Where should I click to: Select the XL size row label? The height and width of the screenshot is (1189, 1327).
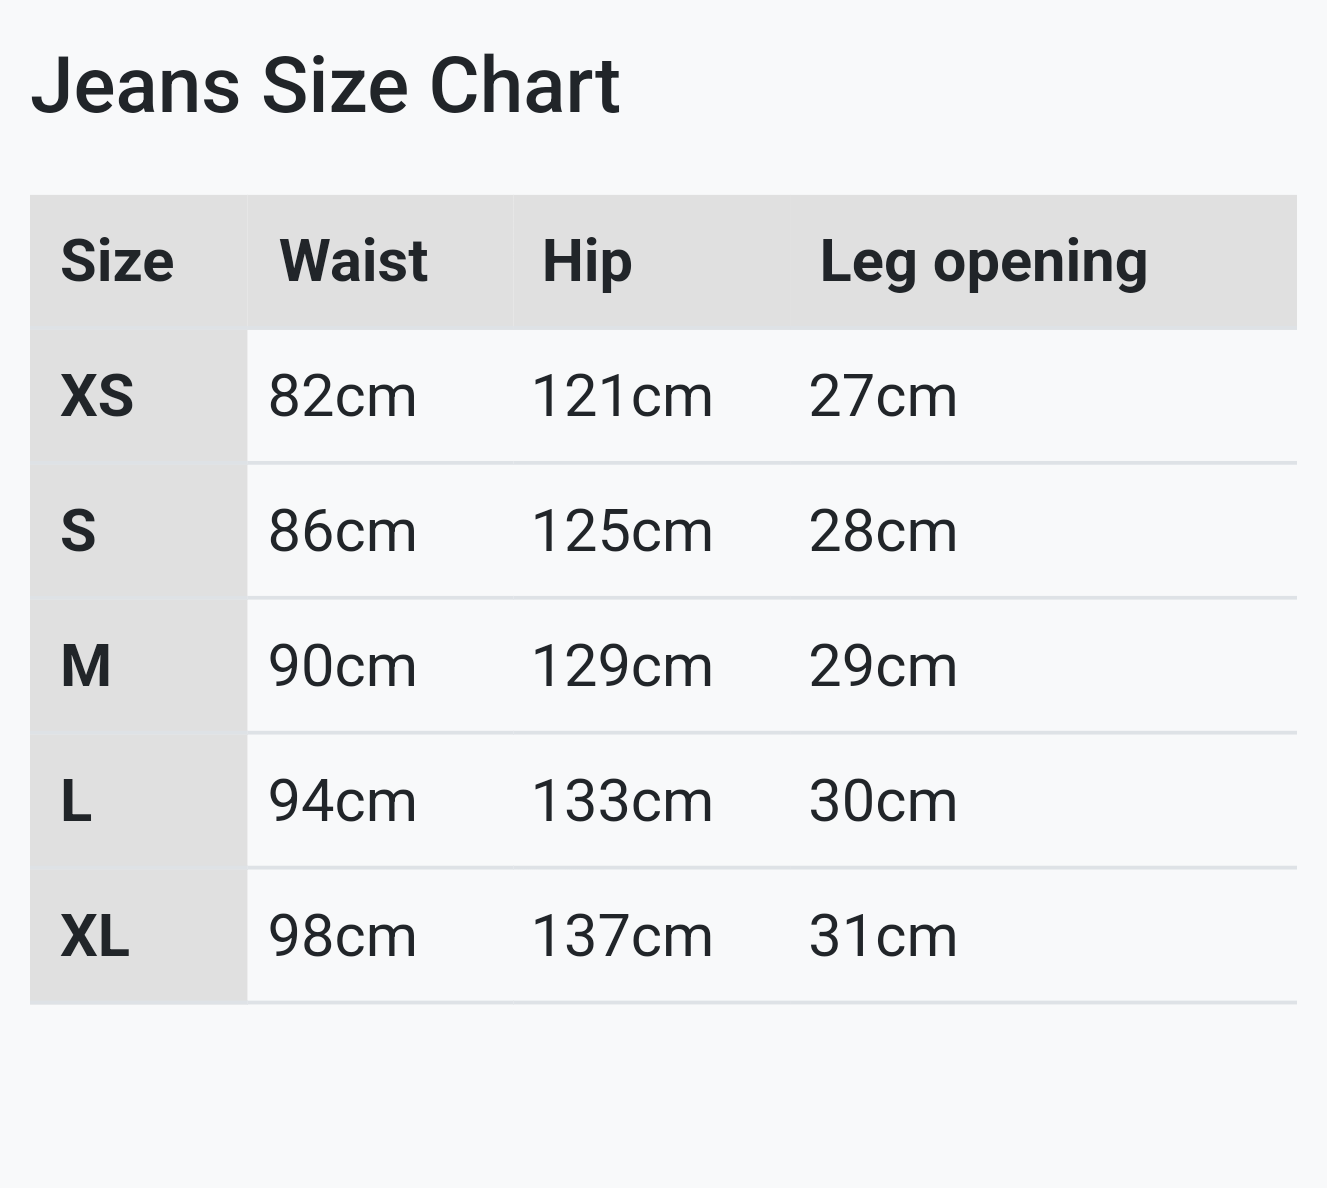tap(95, 936)
